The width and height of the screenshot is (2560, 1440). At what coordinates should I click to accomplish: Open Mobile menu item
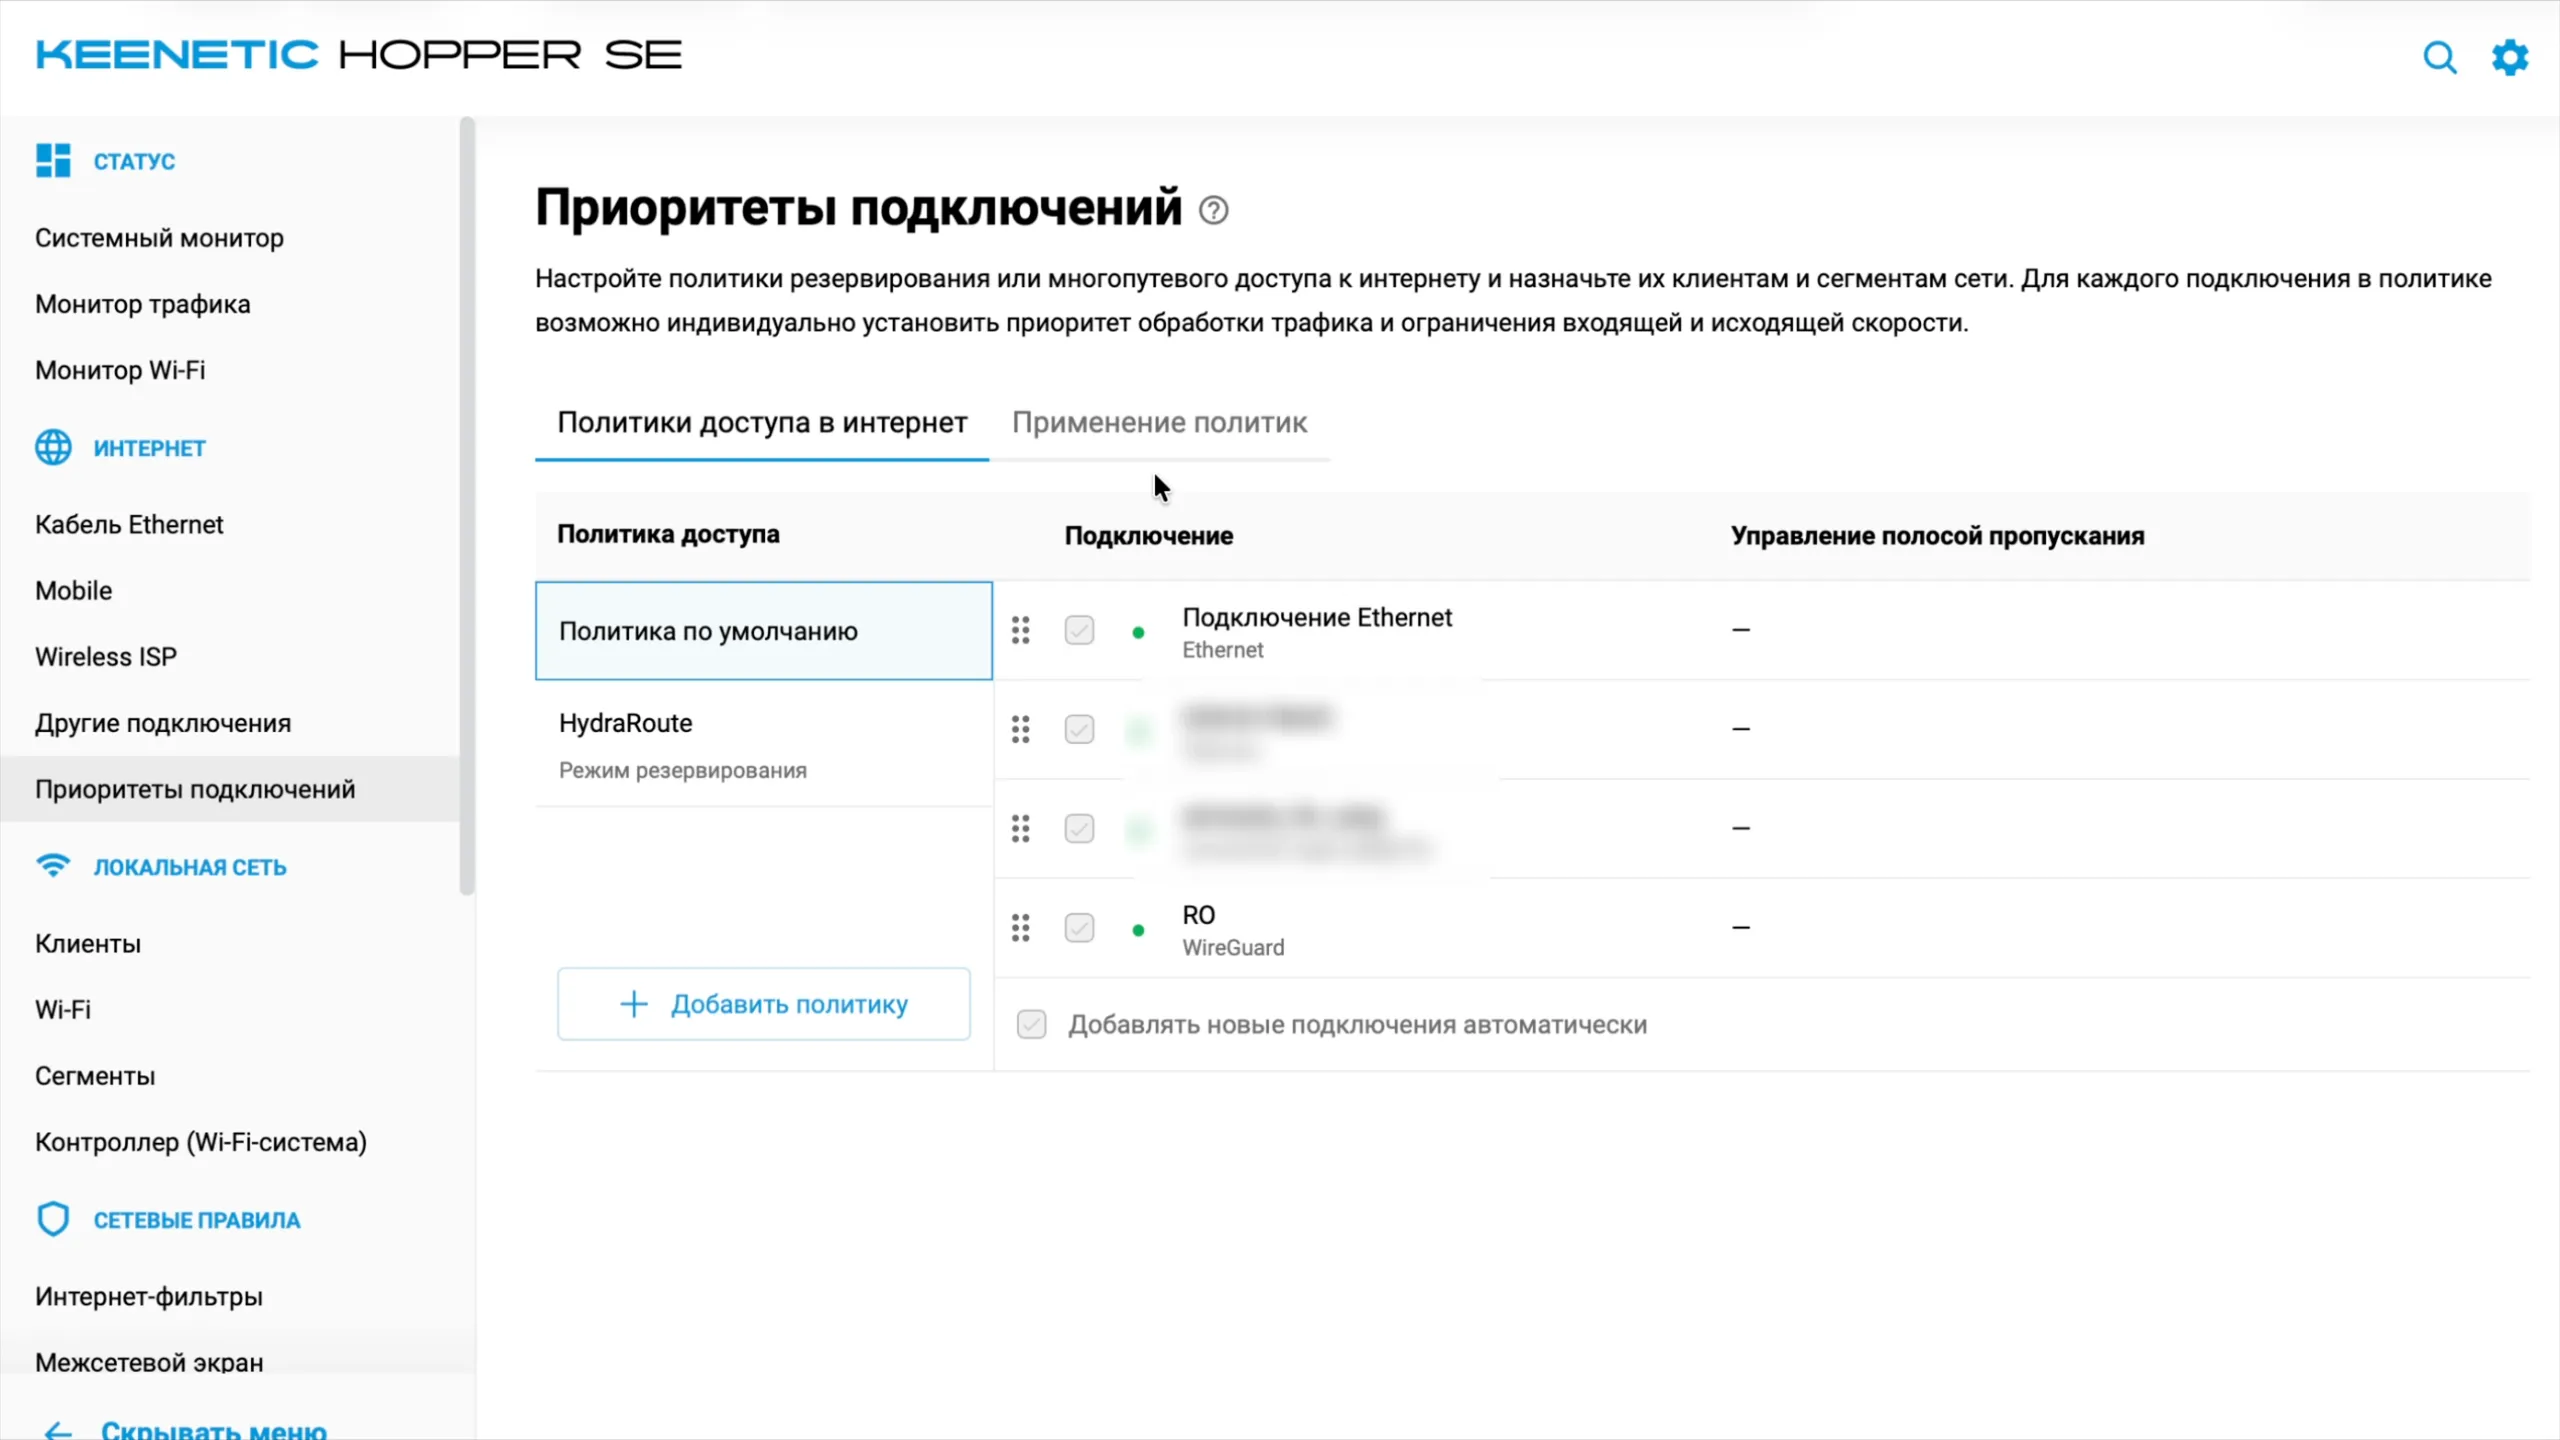point(74,591)
